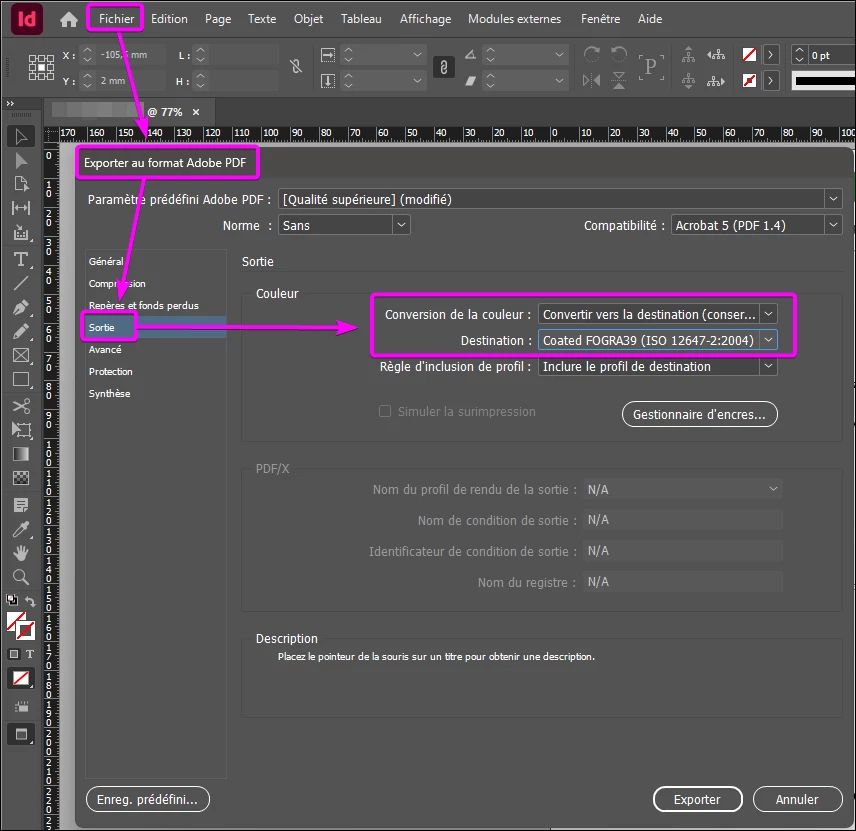Open the Fichier menu
856x831 pixels.
[x=116, y=19]
